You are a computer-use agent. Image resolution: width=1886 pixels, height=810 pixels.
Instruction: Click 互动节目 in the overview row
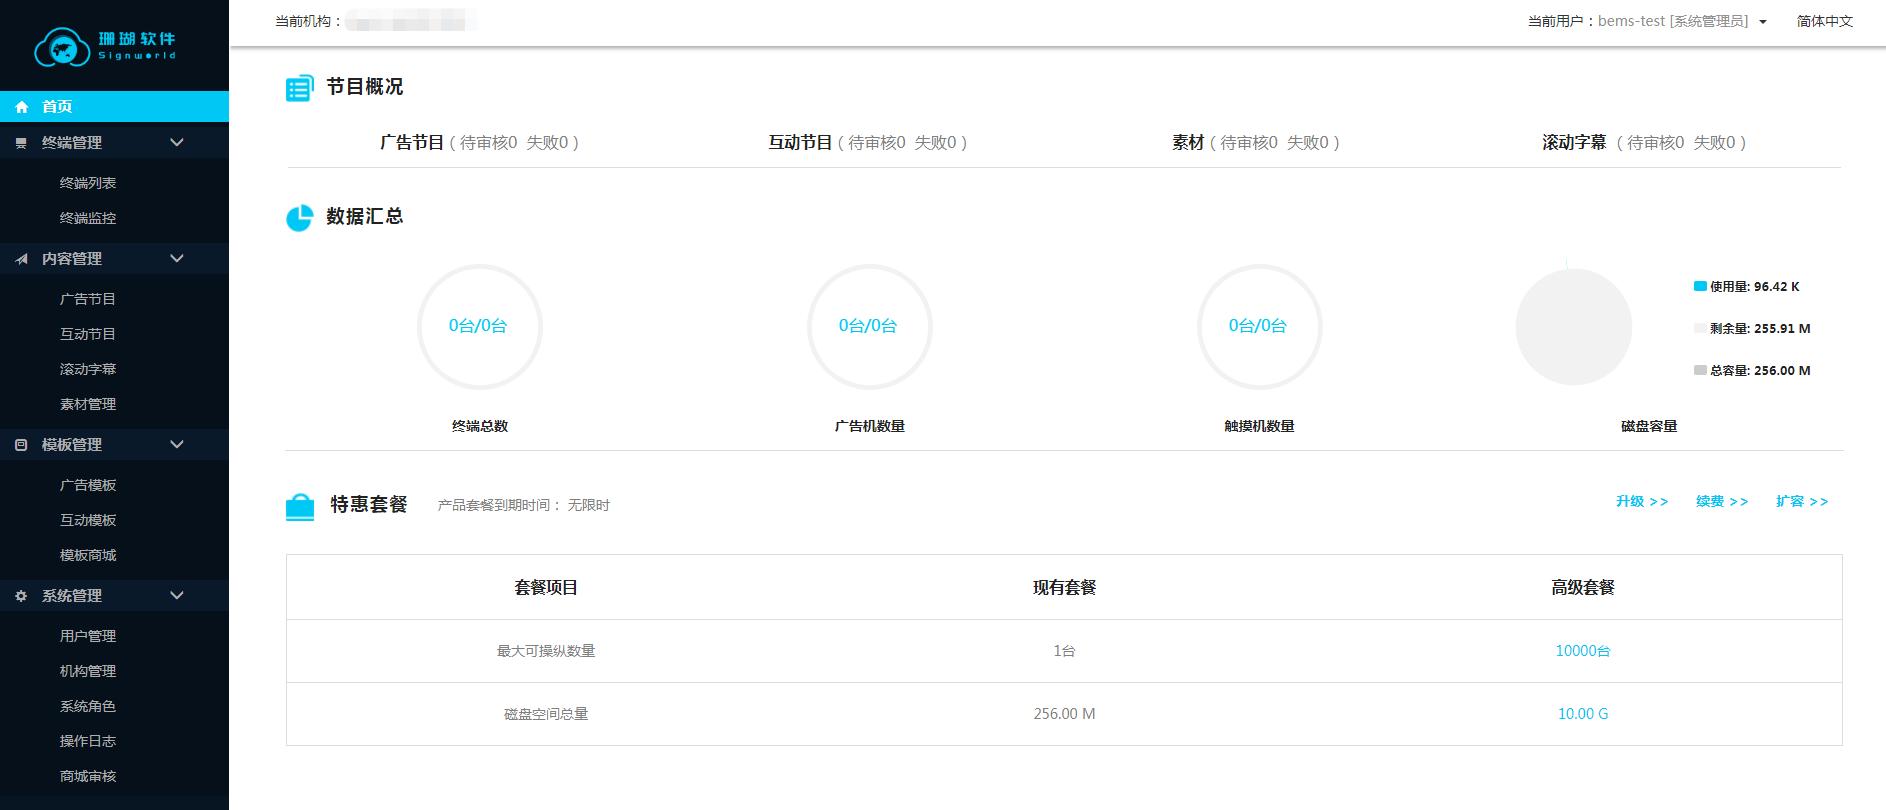tap(800, 143)
